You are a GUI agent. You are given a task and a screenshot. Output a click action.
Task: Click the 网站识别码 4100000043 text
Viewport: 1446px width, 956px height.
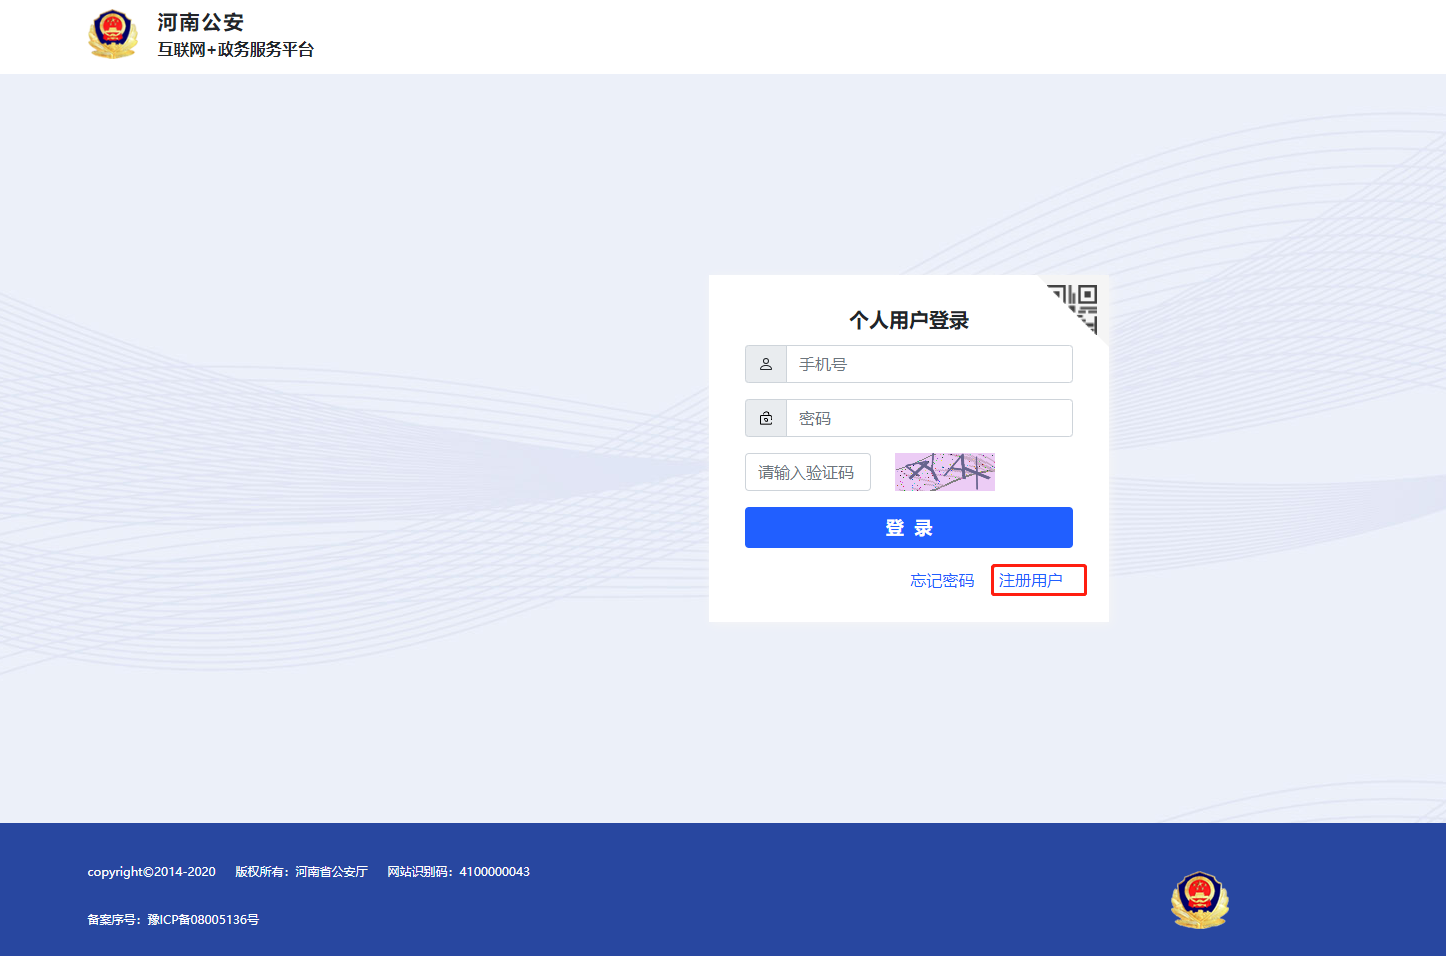click(x=458, y=872)
